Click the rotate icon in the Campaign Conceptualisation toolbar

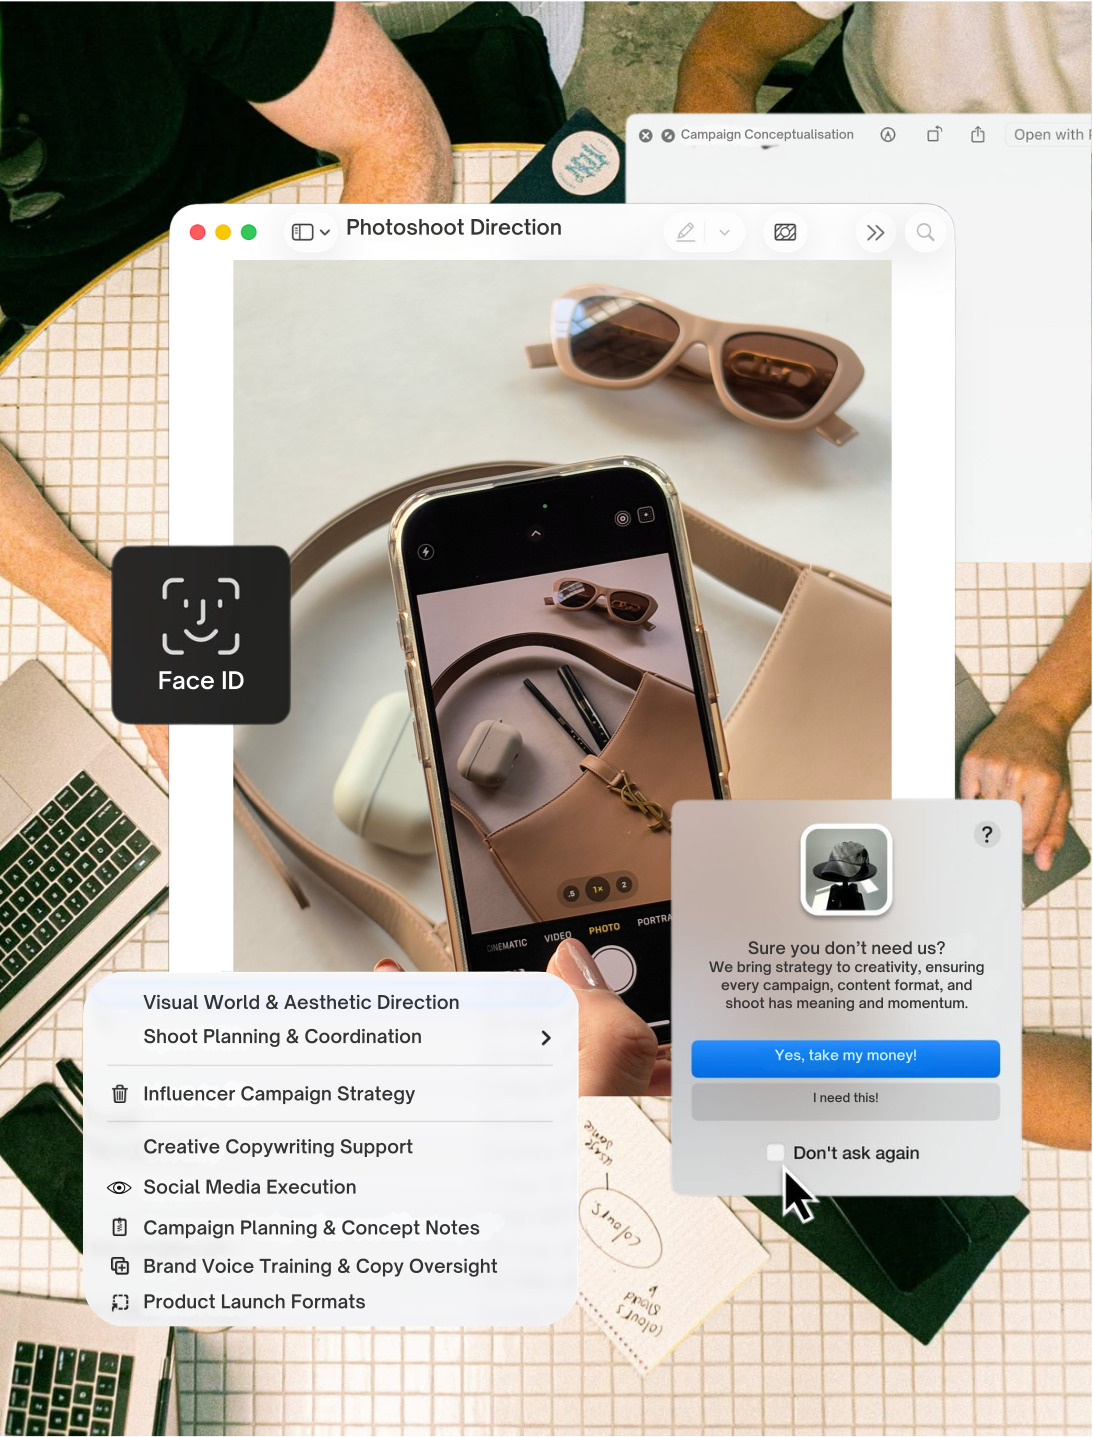(934, 135)
